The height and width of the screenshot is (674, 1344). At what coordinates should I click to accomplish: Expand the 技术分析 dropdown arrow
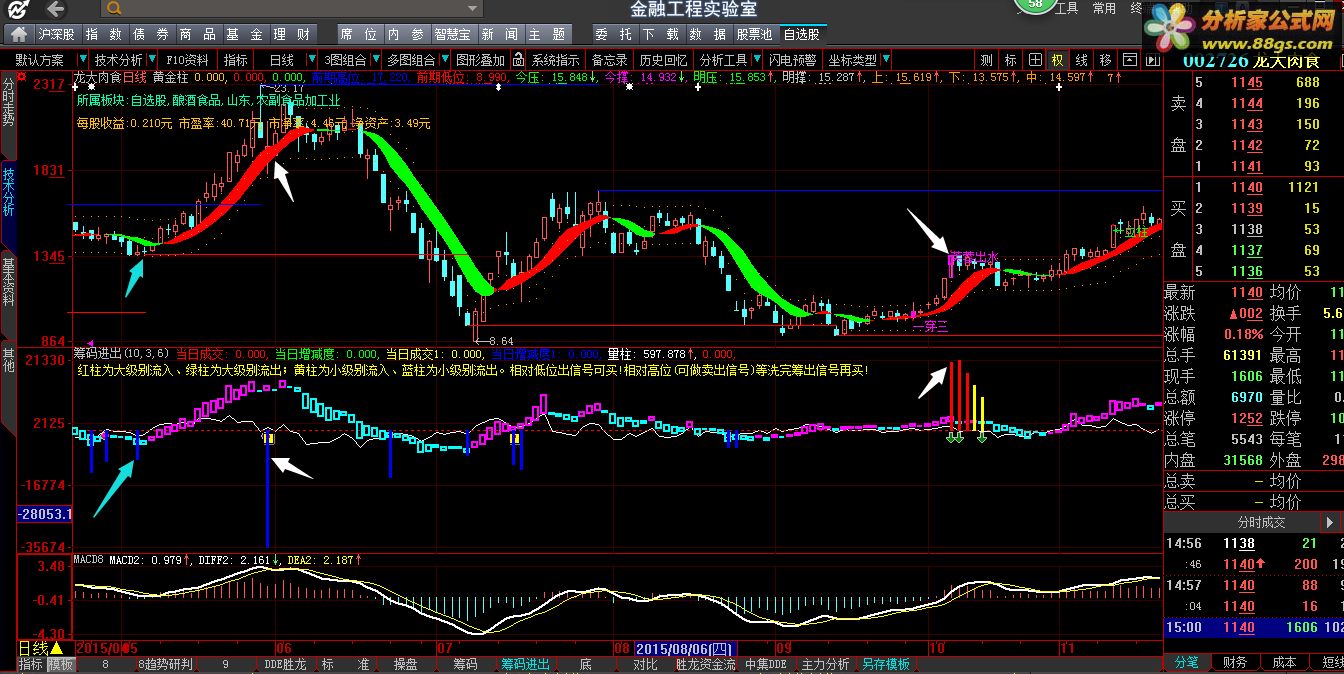click(151, 60)
